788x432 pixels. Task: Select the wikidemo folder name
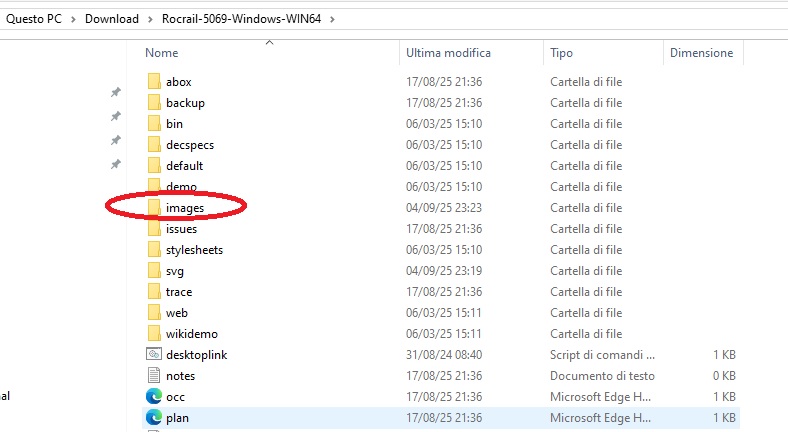point(191,334)
